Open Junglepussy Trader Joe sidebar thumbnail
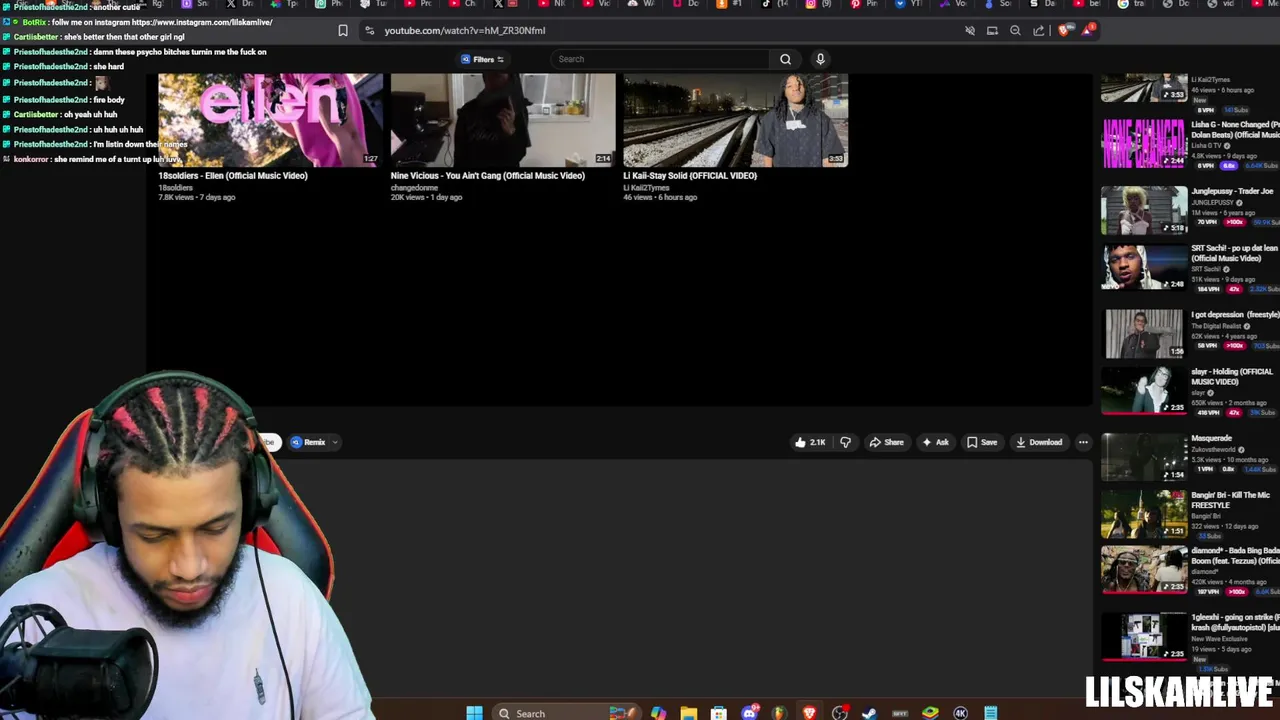The height and width of the screenshot is (720, 1280). point(1144,209)
